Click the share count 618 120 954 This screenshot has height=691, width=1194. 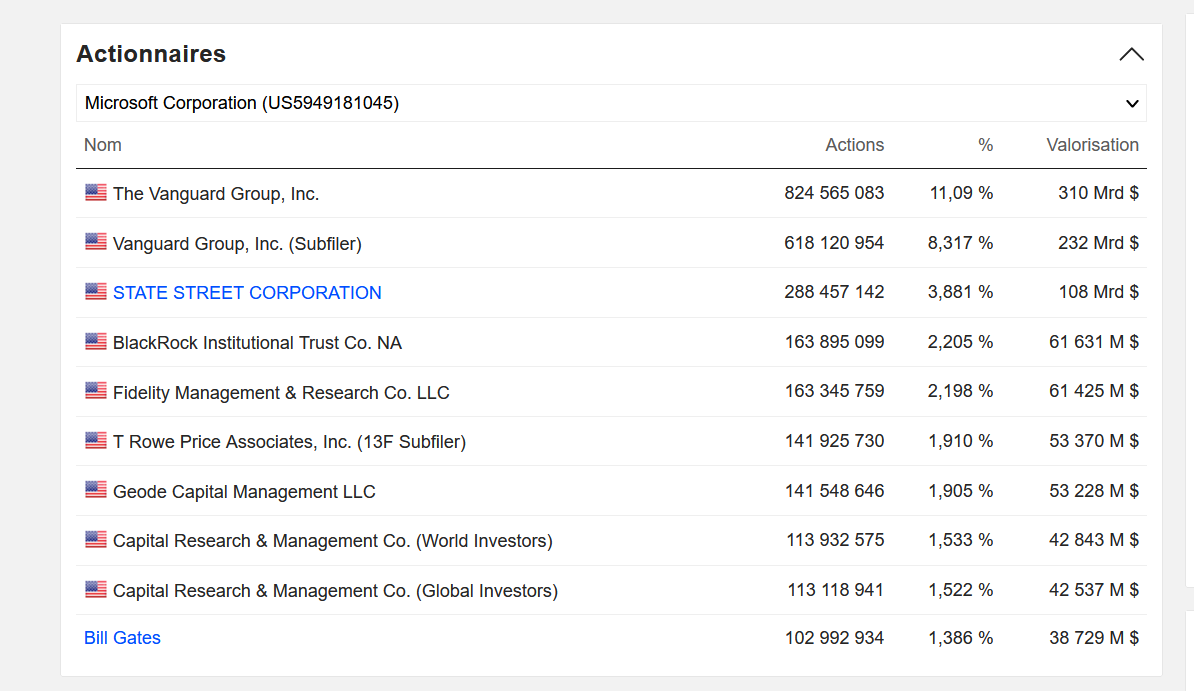click(834, 242)
